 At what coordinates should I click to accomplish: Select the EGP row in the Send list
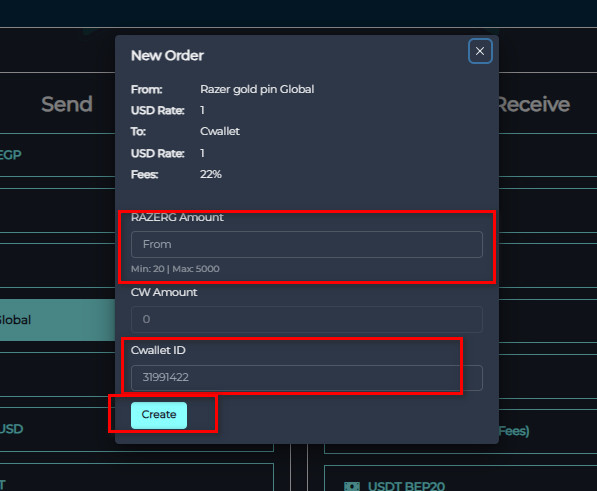[57, 155]
